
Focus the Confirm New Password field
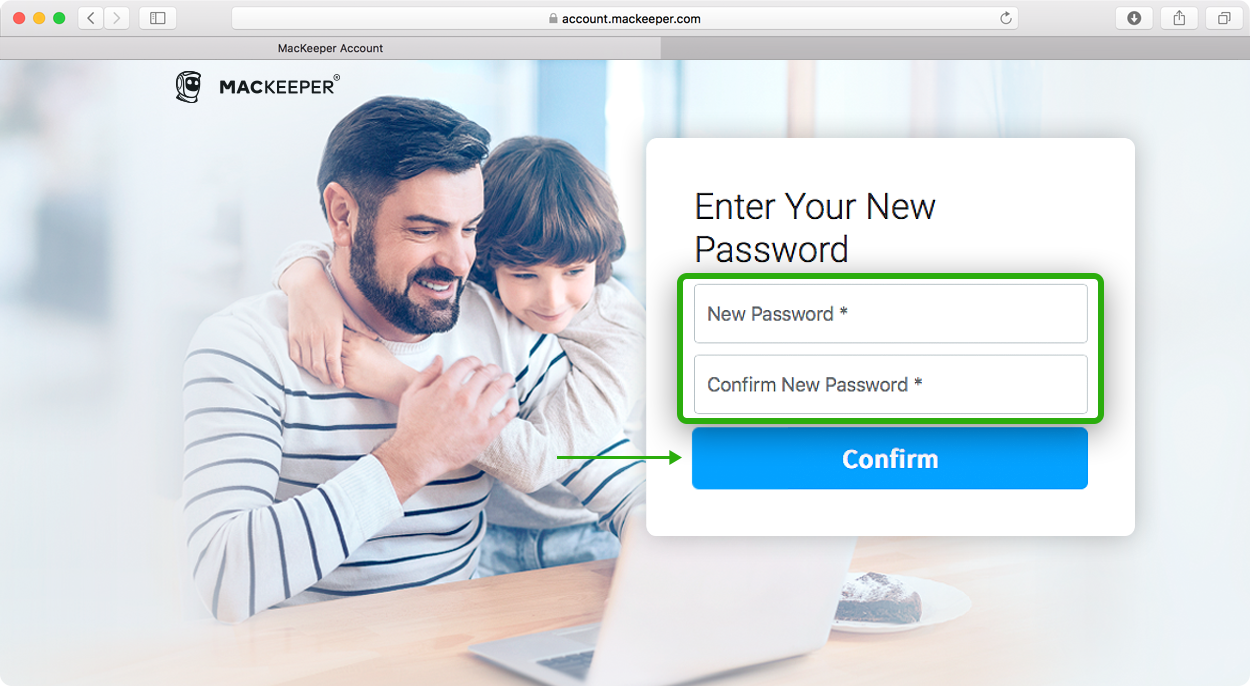tap(891, 385)
